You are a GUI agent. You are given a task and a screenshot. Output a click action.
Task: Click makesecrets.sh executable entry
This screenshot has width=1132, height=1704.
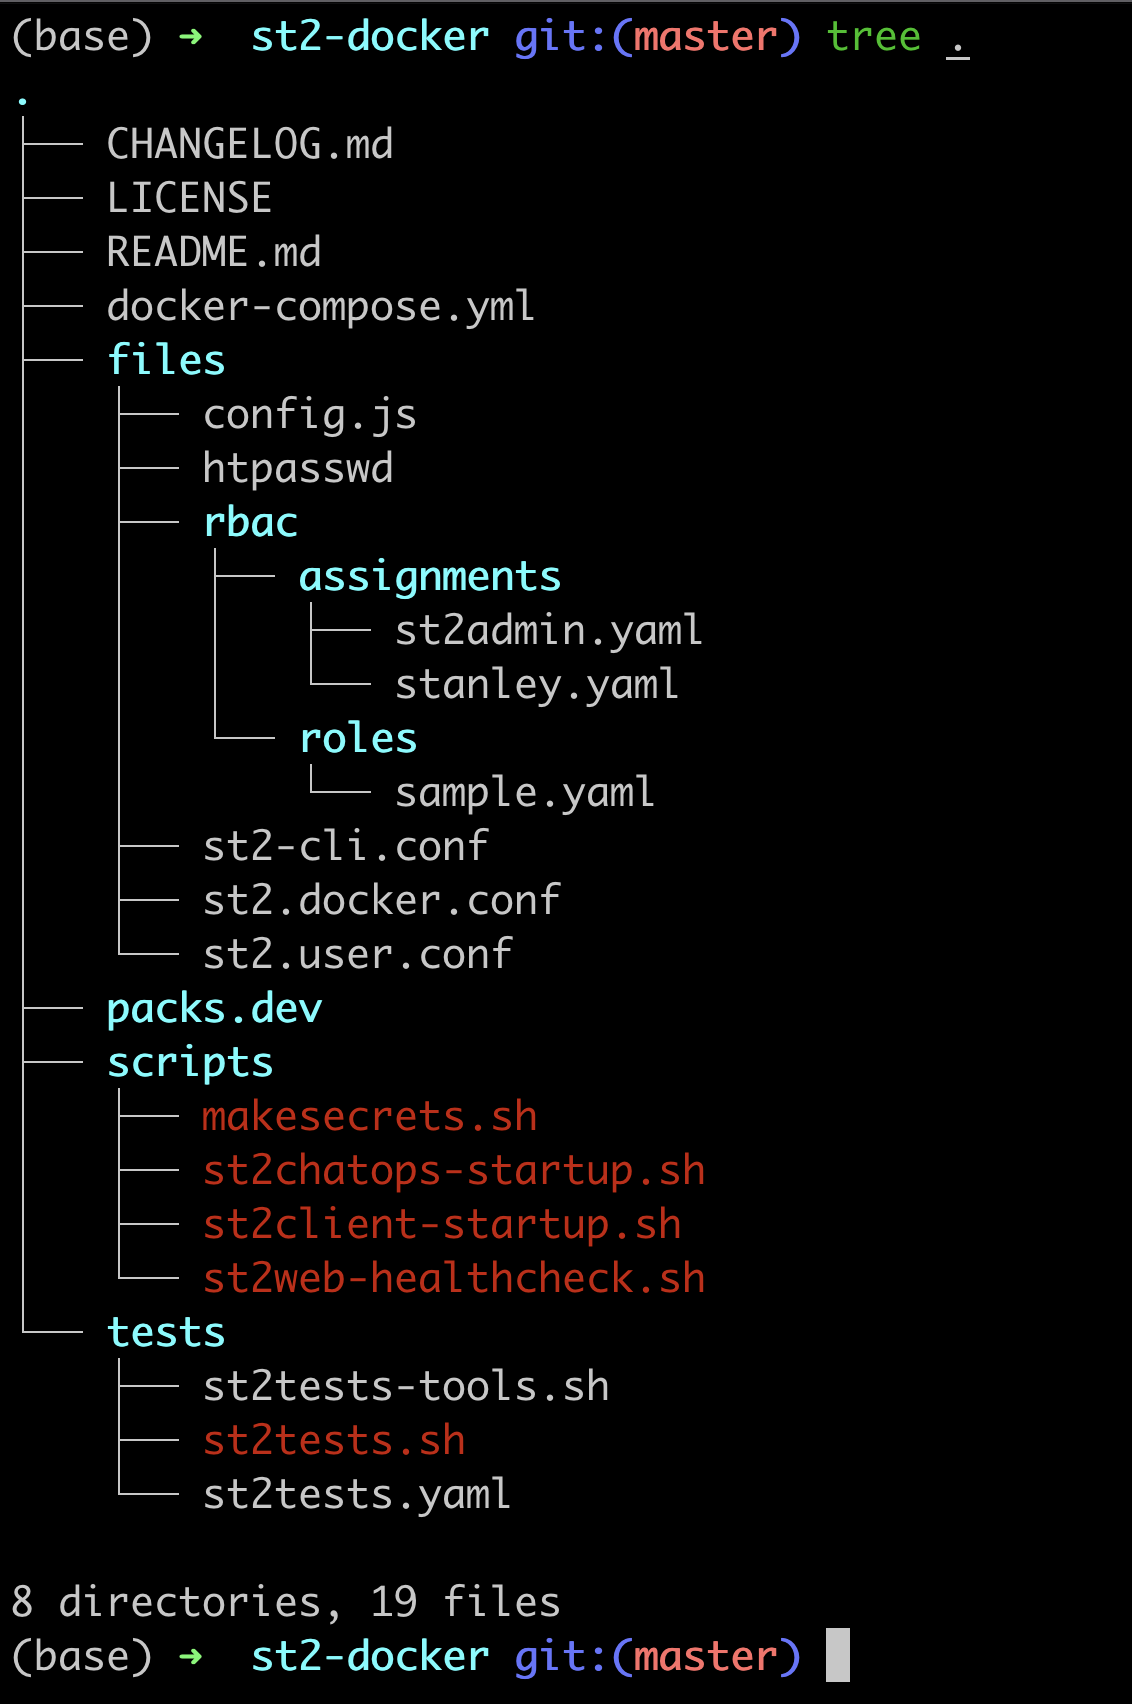[x=370, y=1116]
